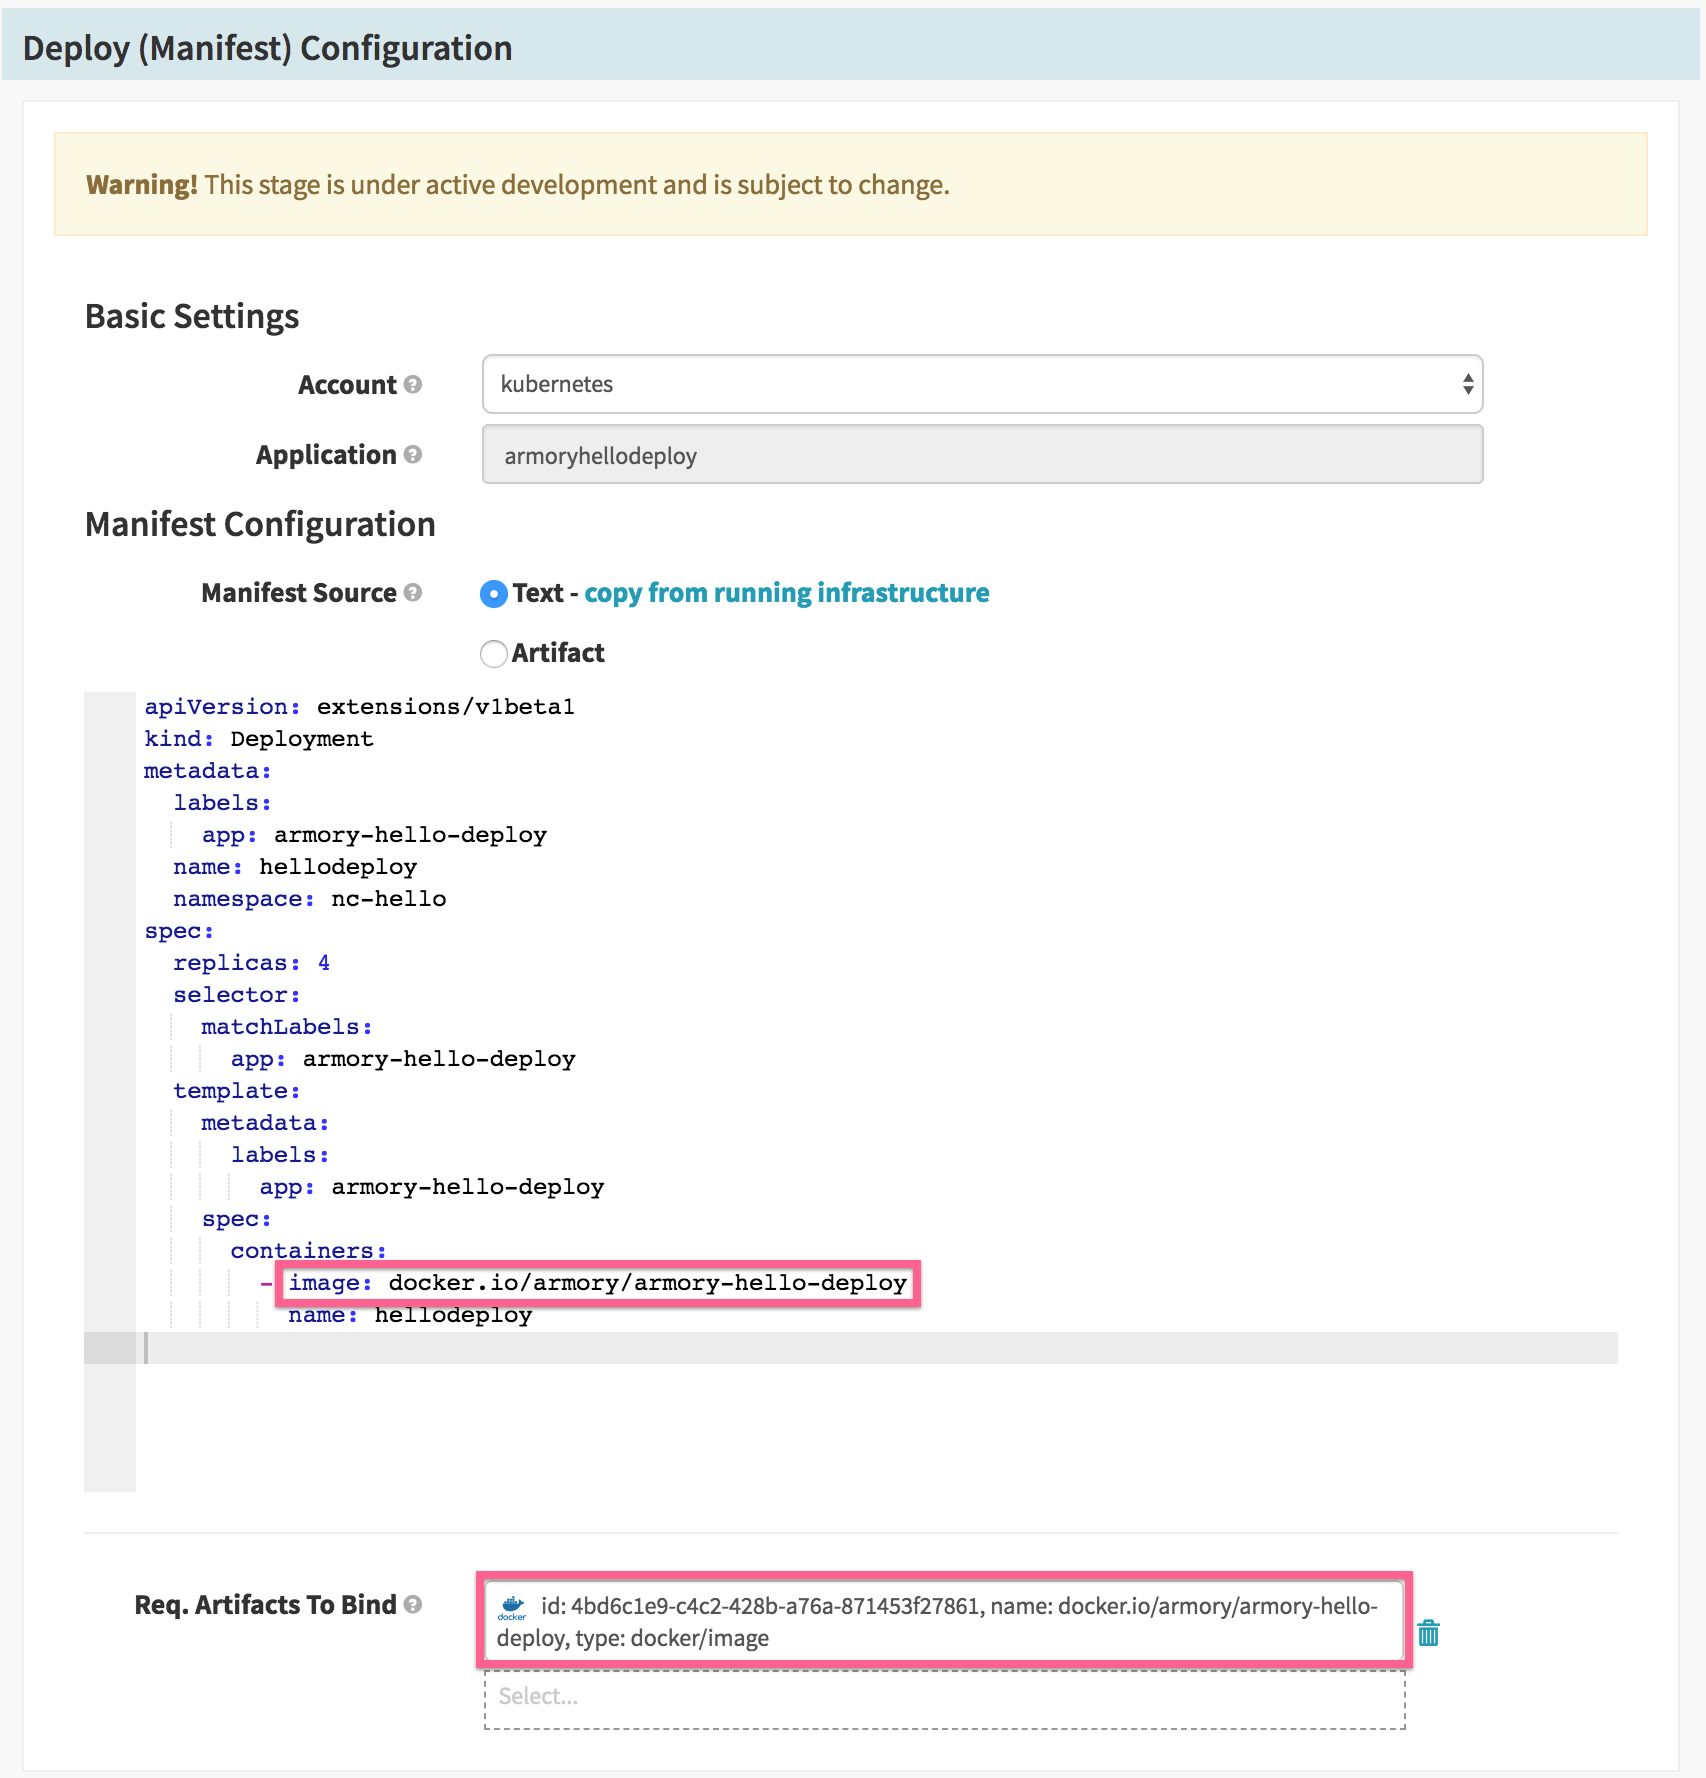Click the replicas line in manifest
The height and width of the screenshot is (1778, 1706).
pos(251,963)
